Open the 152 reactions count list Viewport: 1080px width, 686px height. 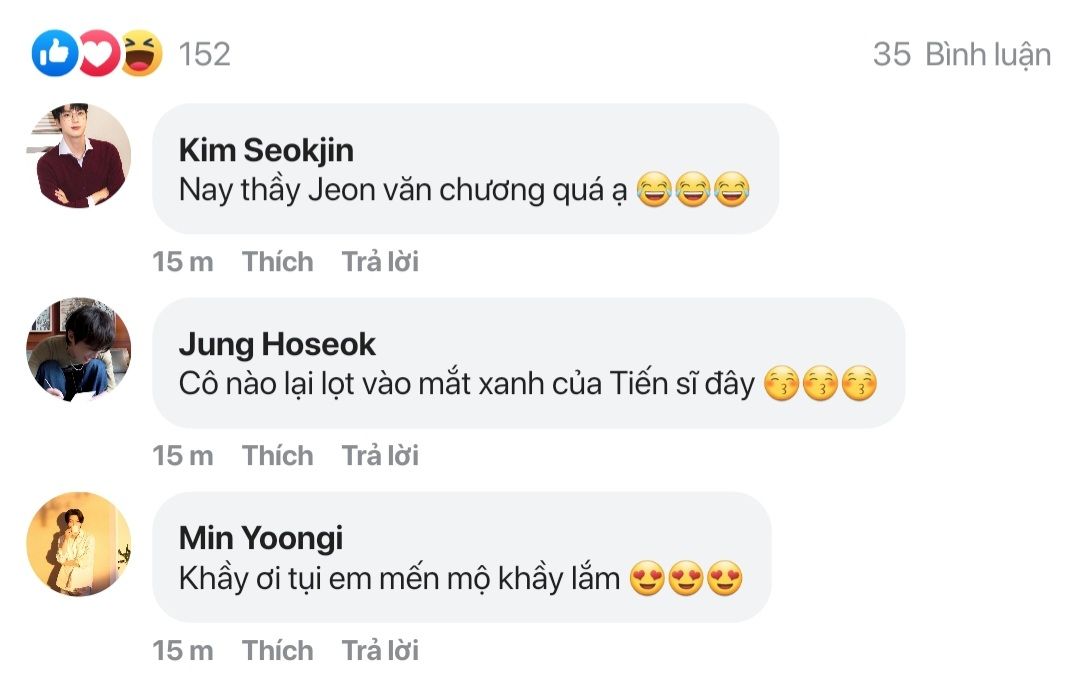[204, 54]
